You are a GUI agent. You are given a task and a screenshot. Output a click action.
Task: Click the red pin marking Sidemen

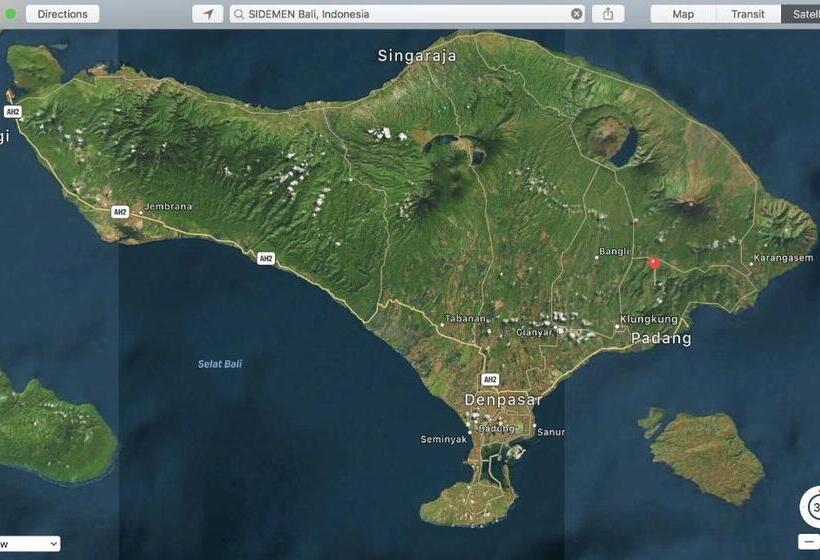click(x=655, y=264)
